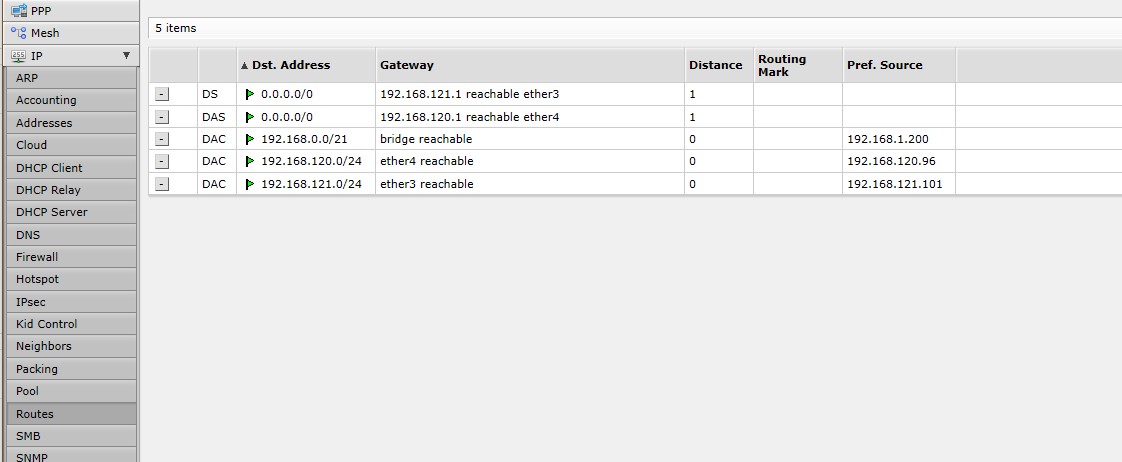Remove the 192.168.121.0/24 route entry

click(x=162, y=184)
